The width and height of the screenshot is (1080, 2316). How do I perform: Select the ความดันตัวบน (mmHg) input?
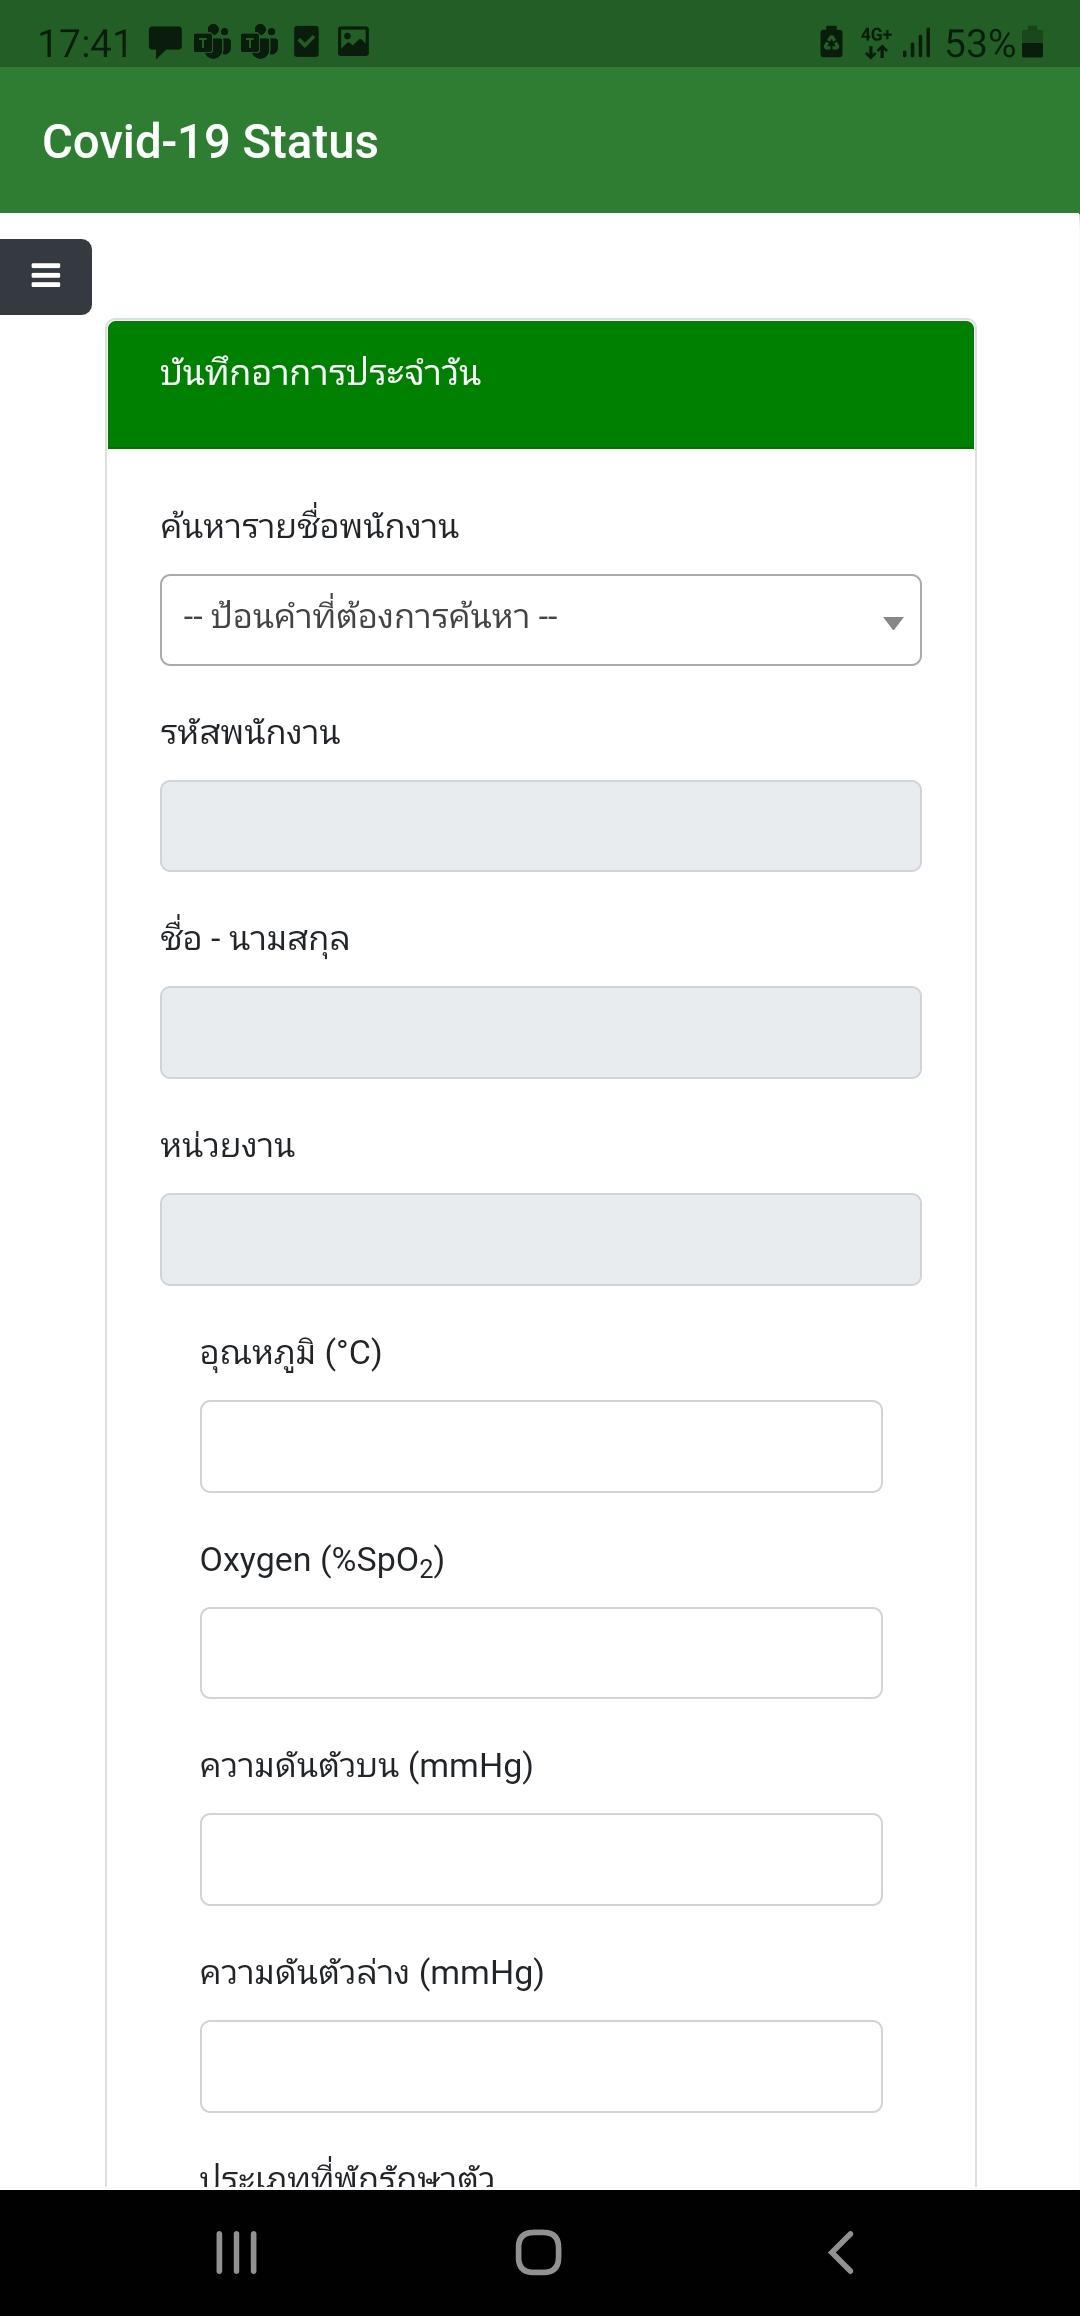tap(541, 1859)
